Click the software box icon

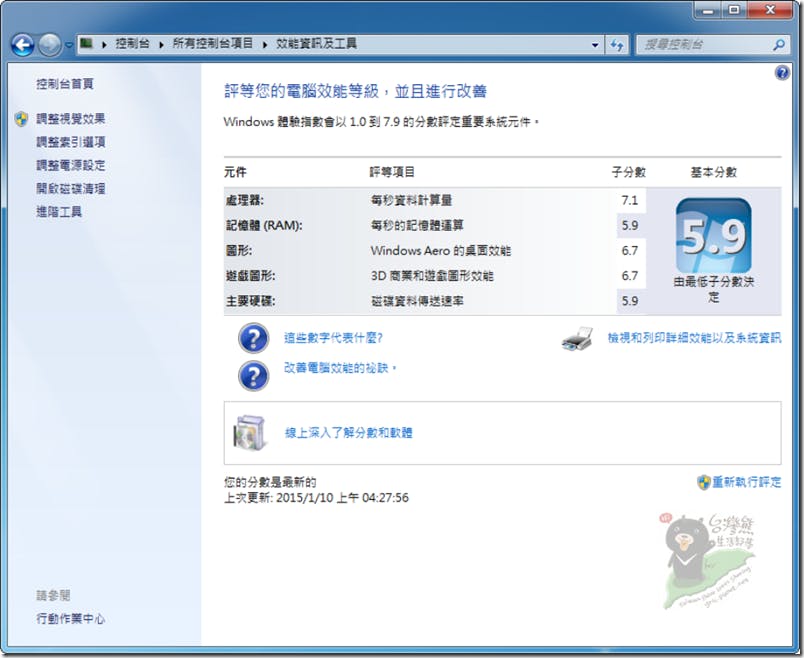click(250, 433)
